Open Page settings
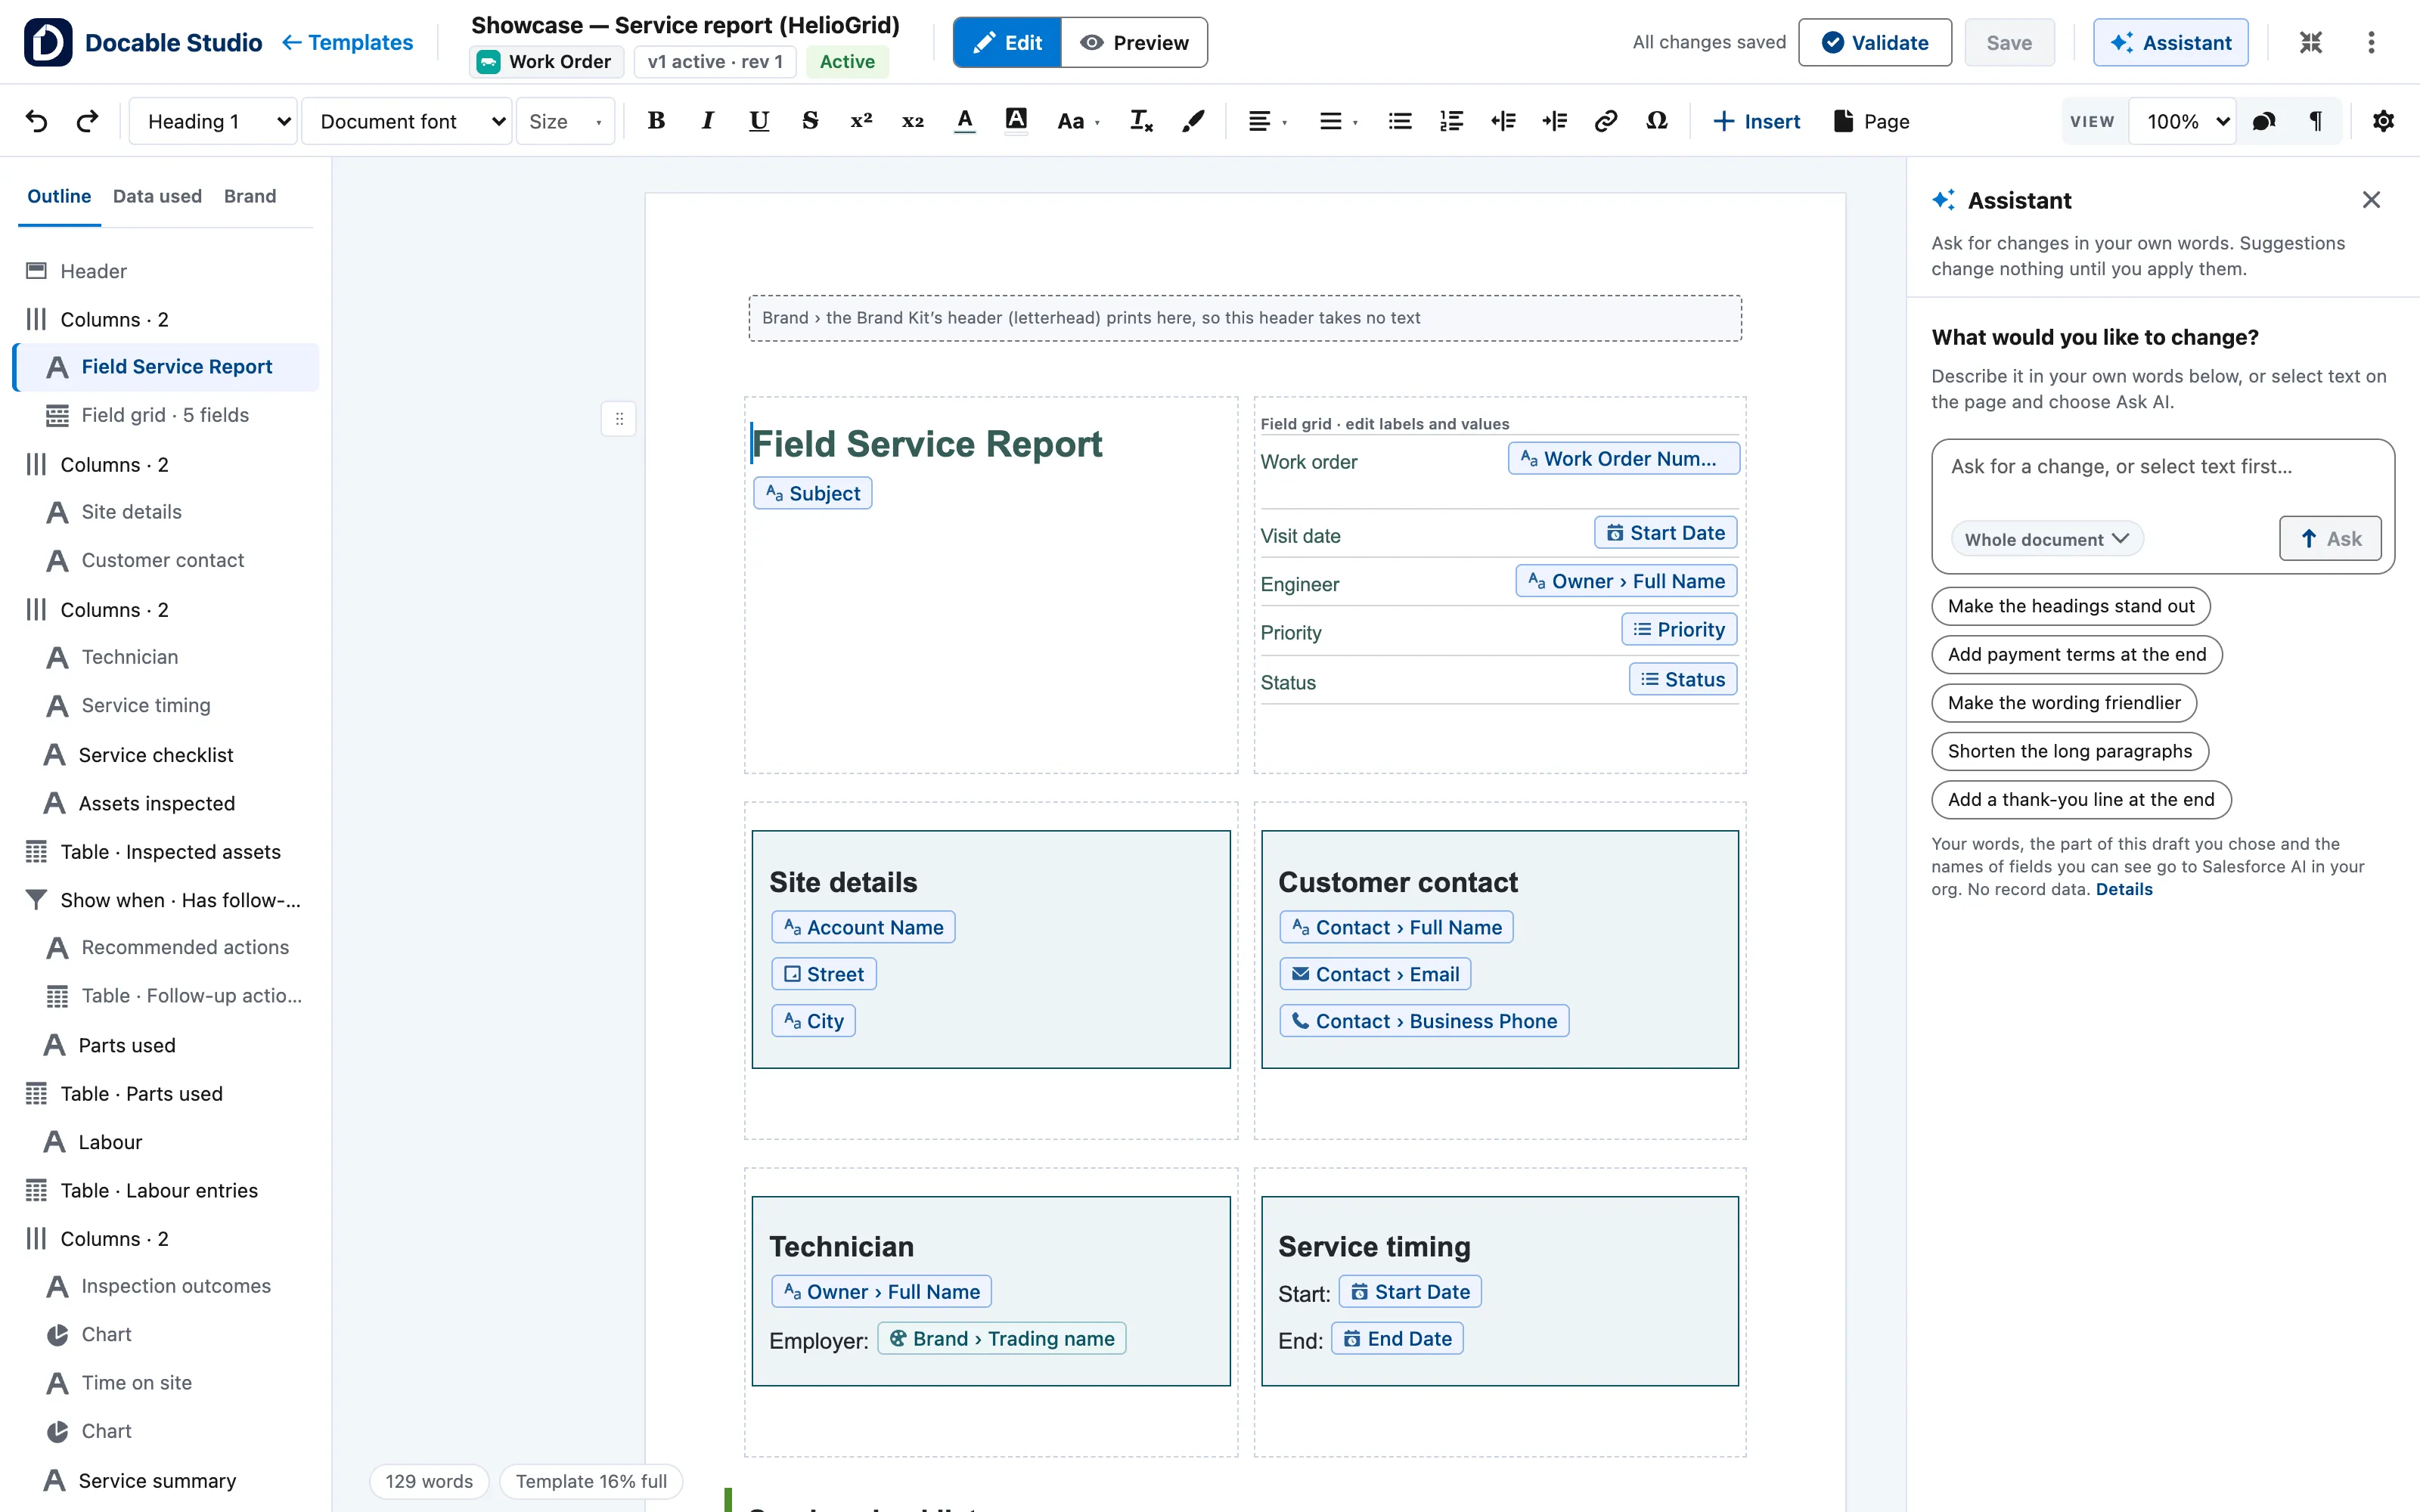Screen dimensions: 2420x1512 pyautogui.click(x=1871, y=121)
